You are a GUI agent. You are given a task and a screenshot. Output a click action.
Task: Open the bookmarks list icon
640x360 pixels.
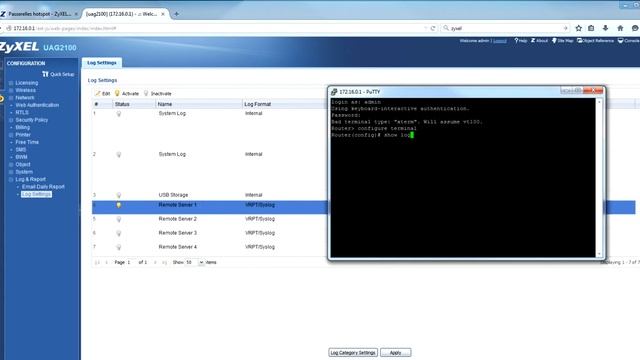[591, 28]
